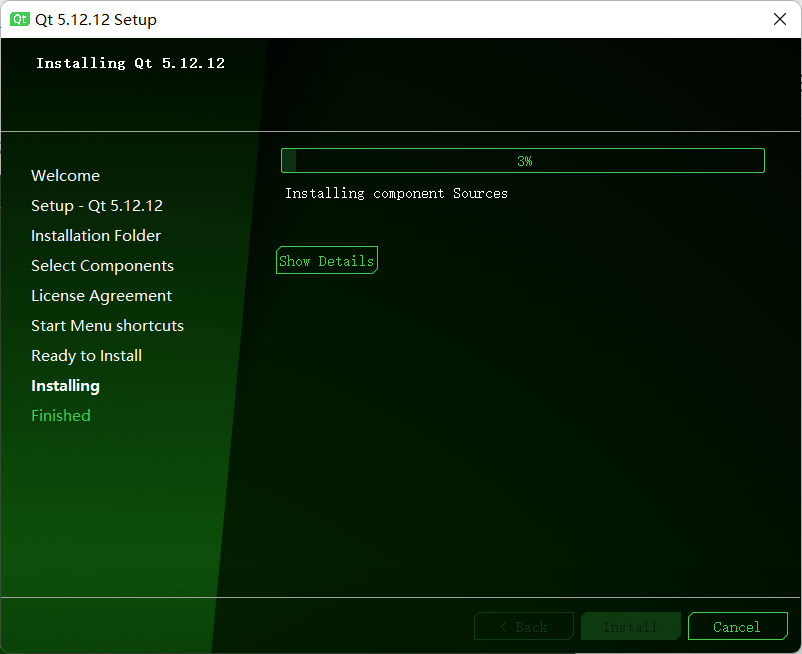Click the Installing component Sources status text
This screenshot has width=802, height=654.
[396, 193]
